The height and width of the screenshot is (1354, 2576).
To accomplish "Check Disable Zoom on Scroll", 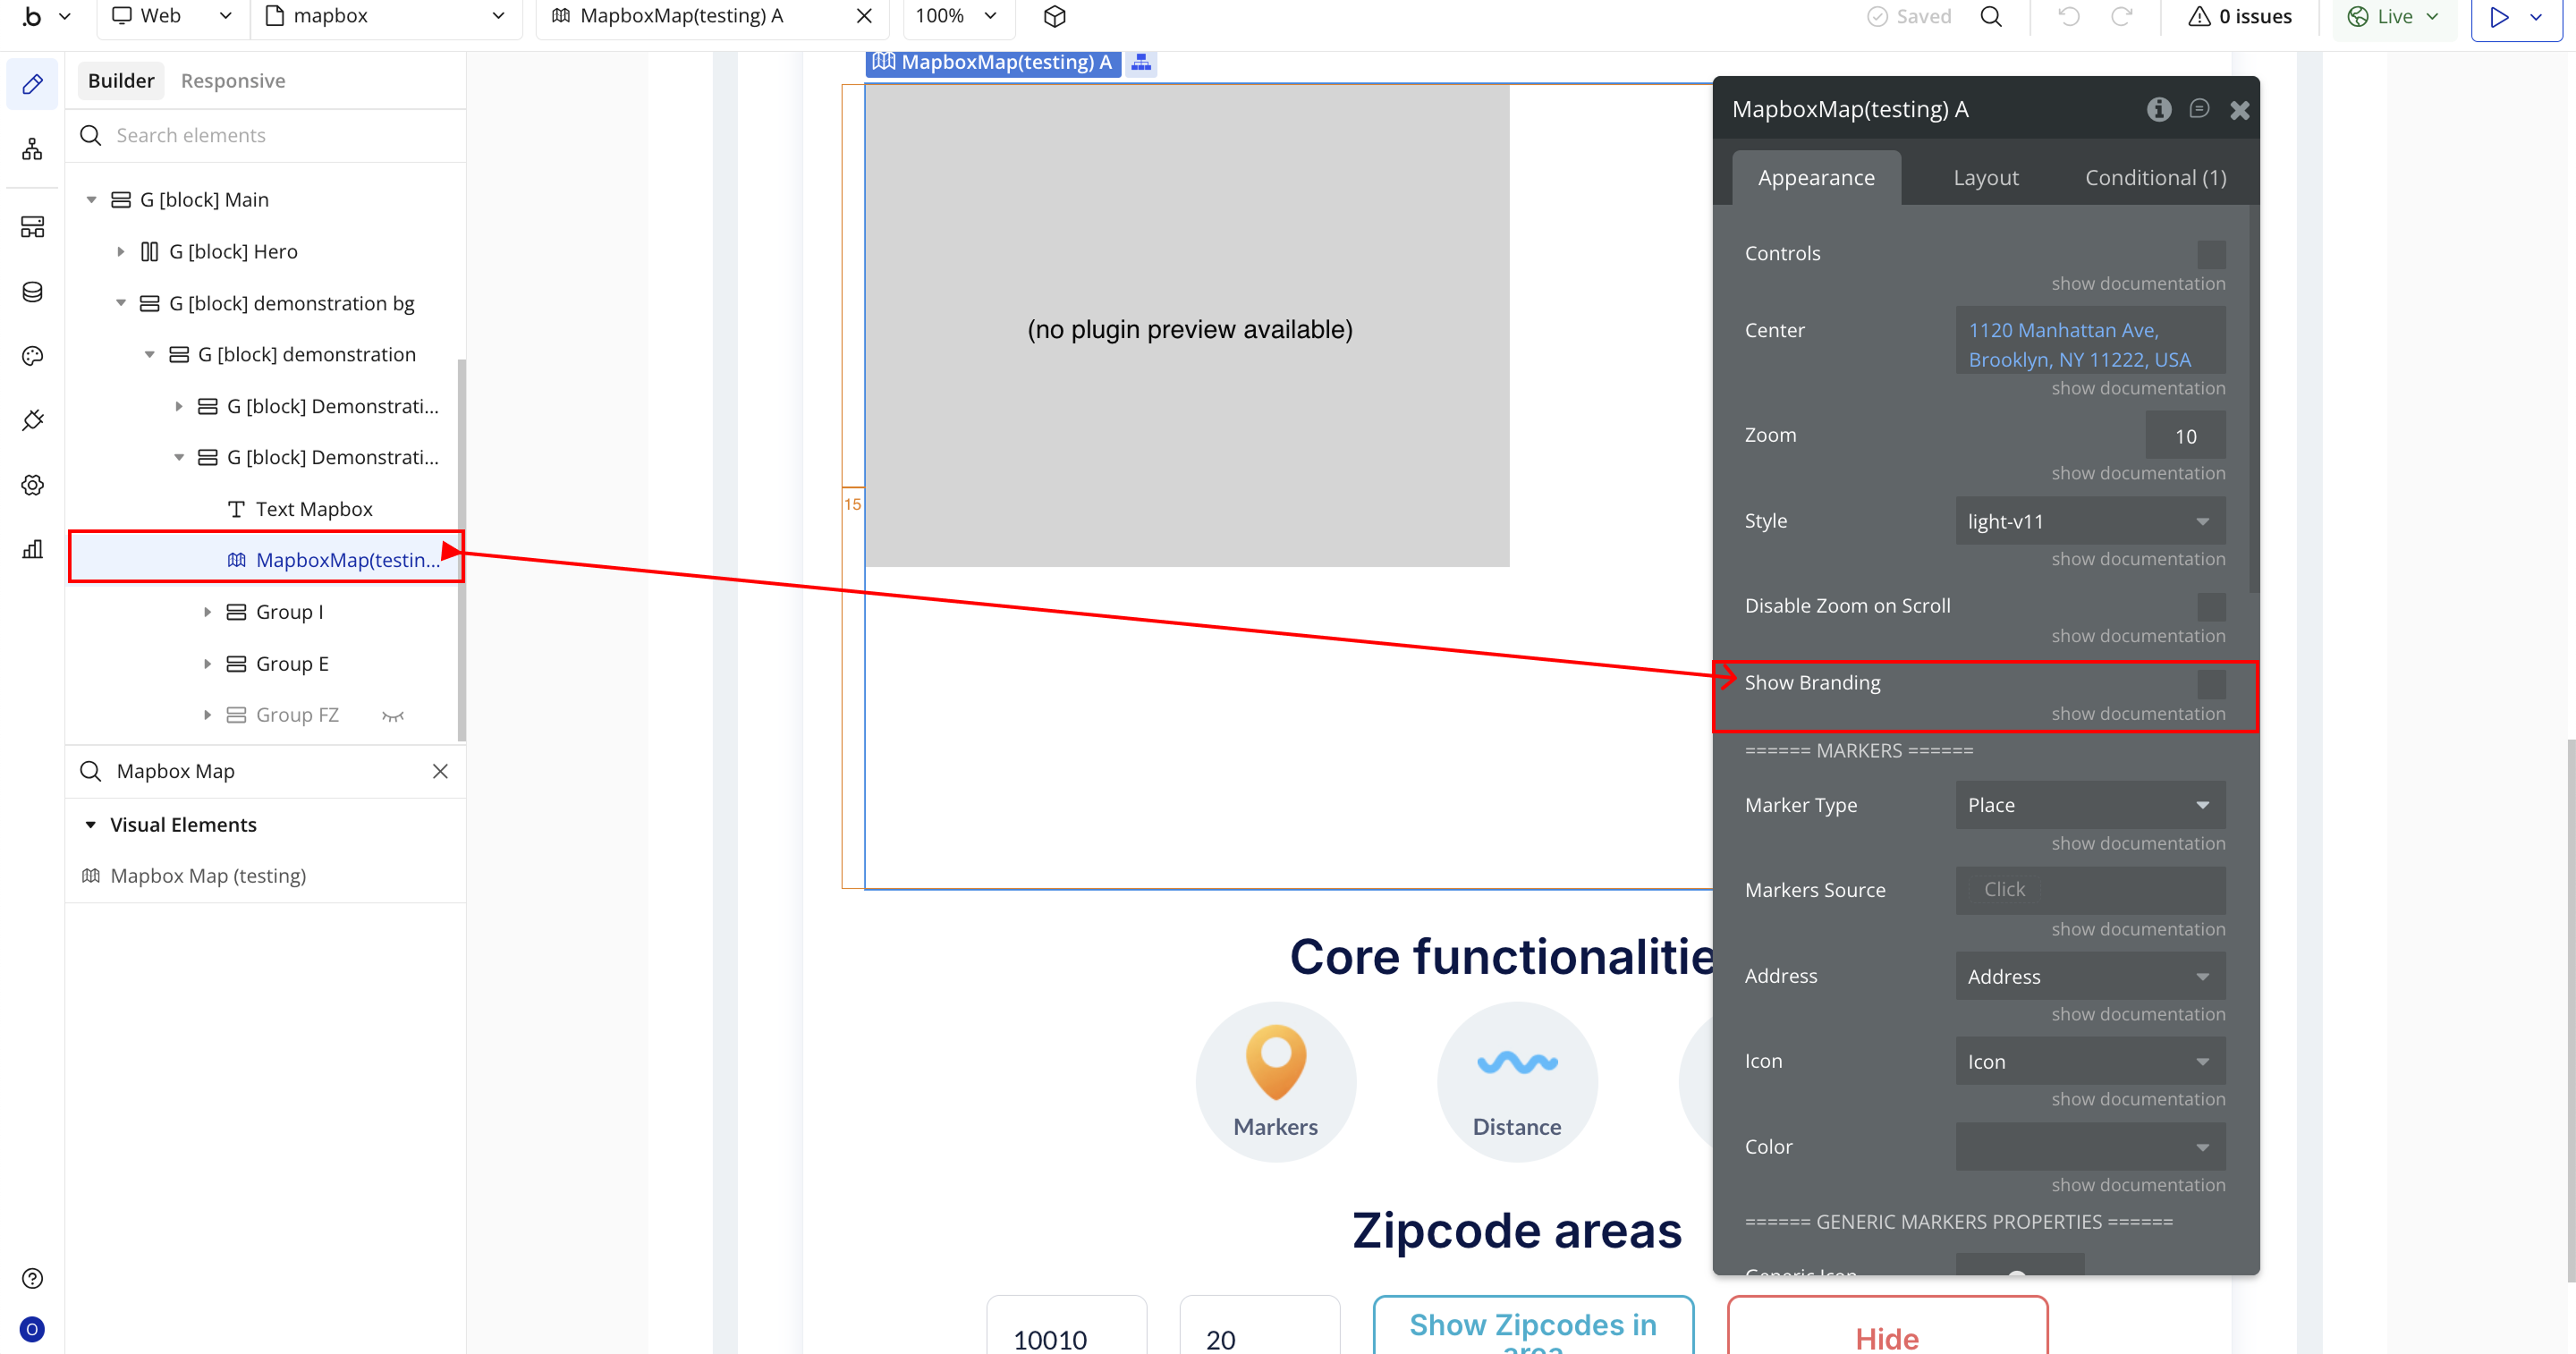I will [2211, 607].
